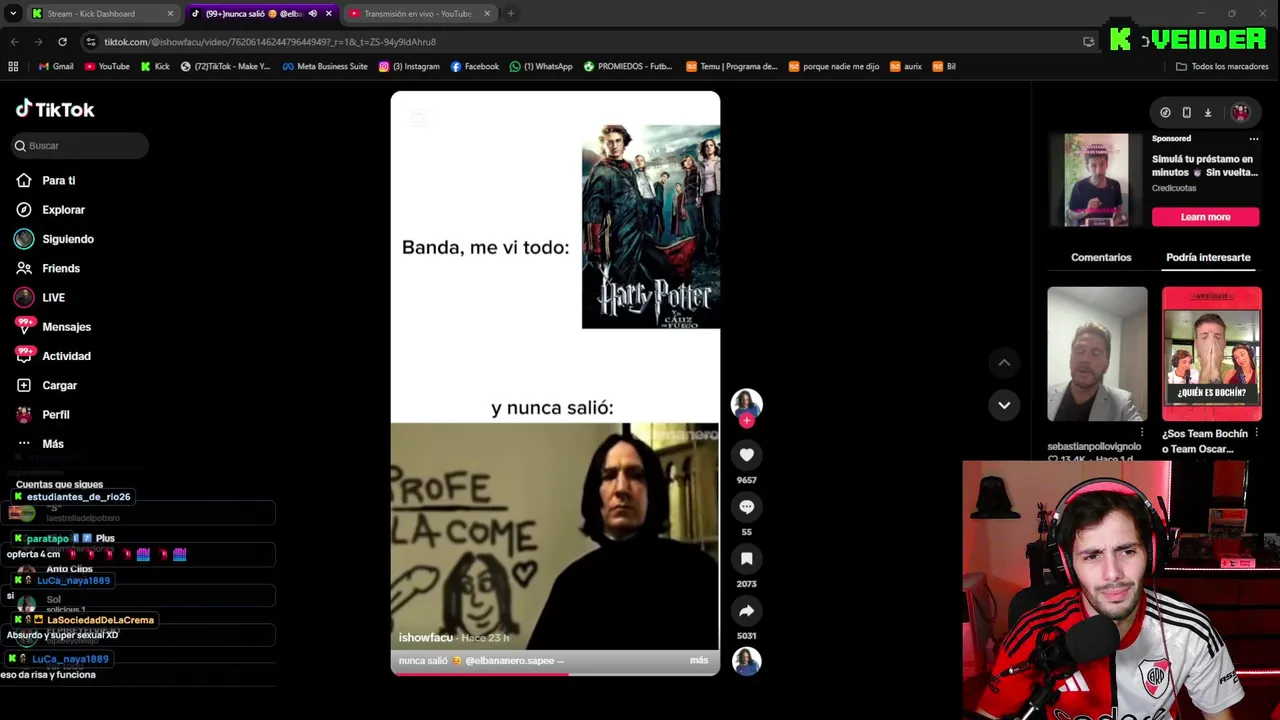This screenshot has width=1280, height=720.
Task: Save video with the bookmark icon
Action: (x=746, y=559)
